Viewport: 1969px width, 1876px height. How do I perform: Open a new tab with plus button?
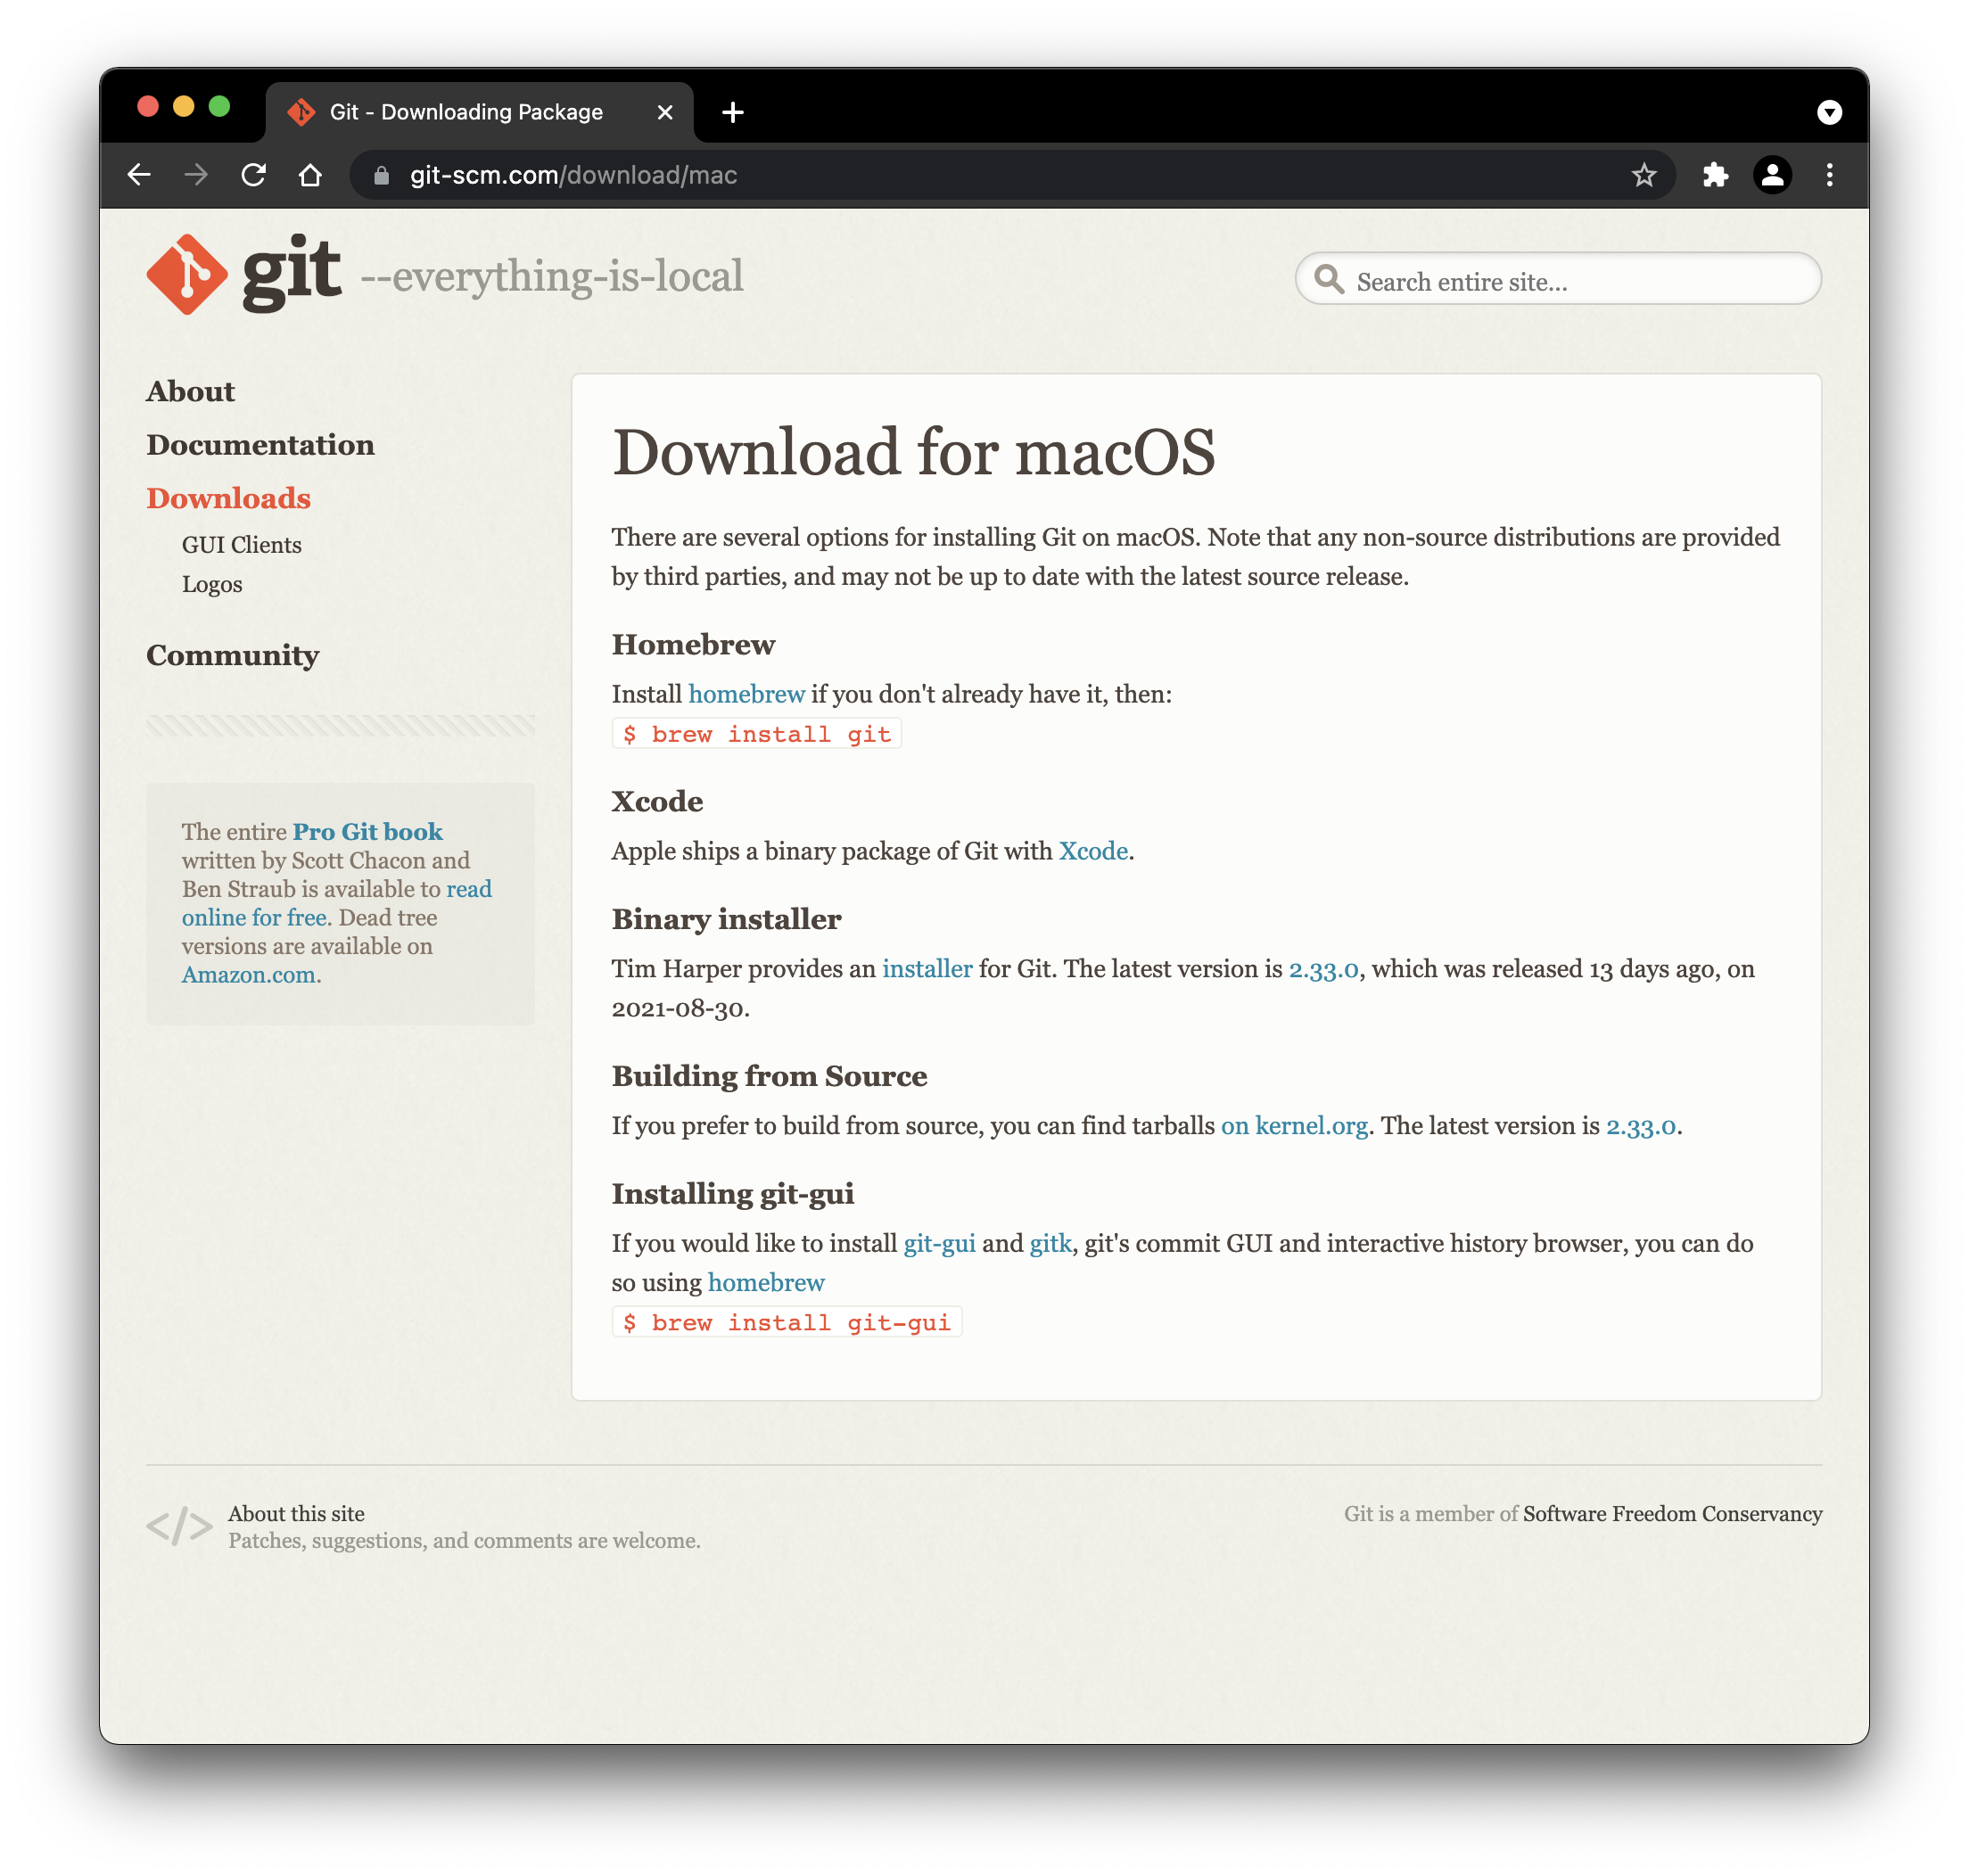tap(733, 112)
